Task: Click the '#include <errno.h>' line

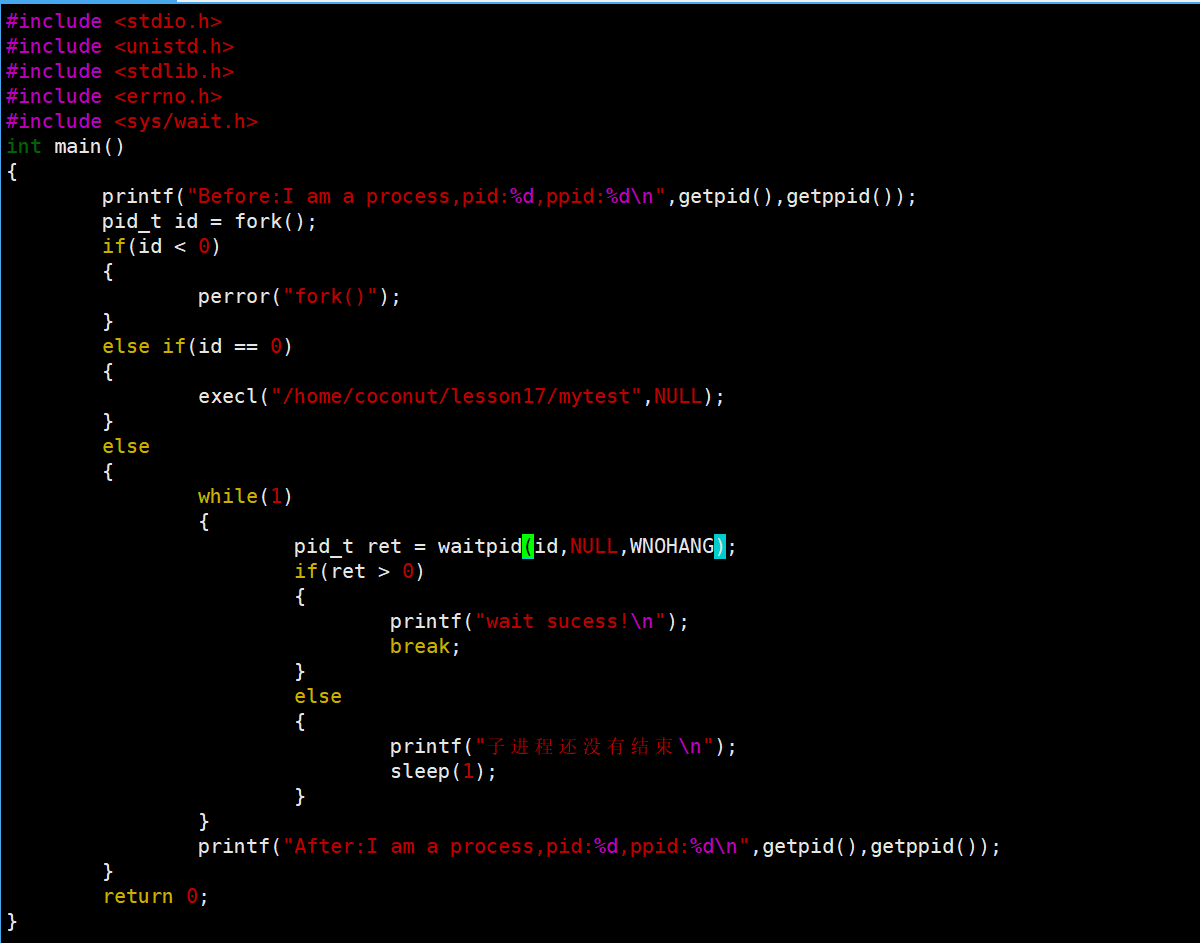Action: pyautogui.click(x=114, y=96)
